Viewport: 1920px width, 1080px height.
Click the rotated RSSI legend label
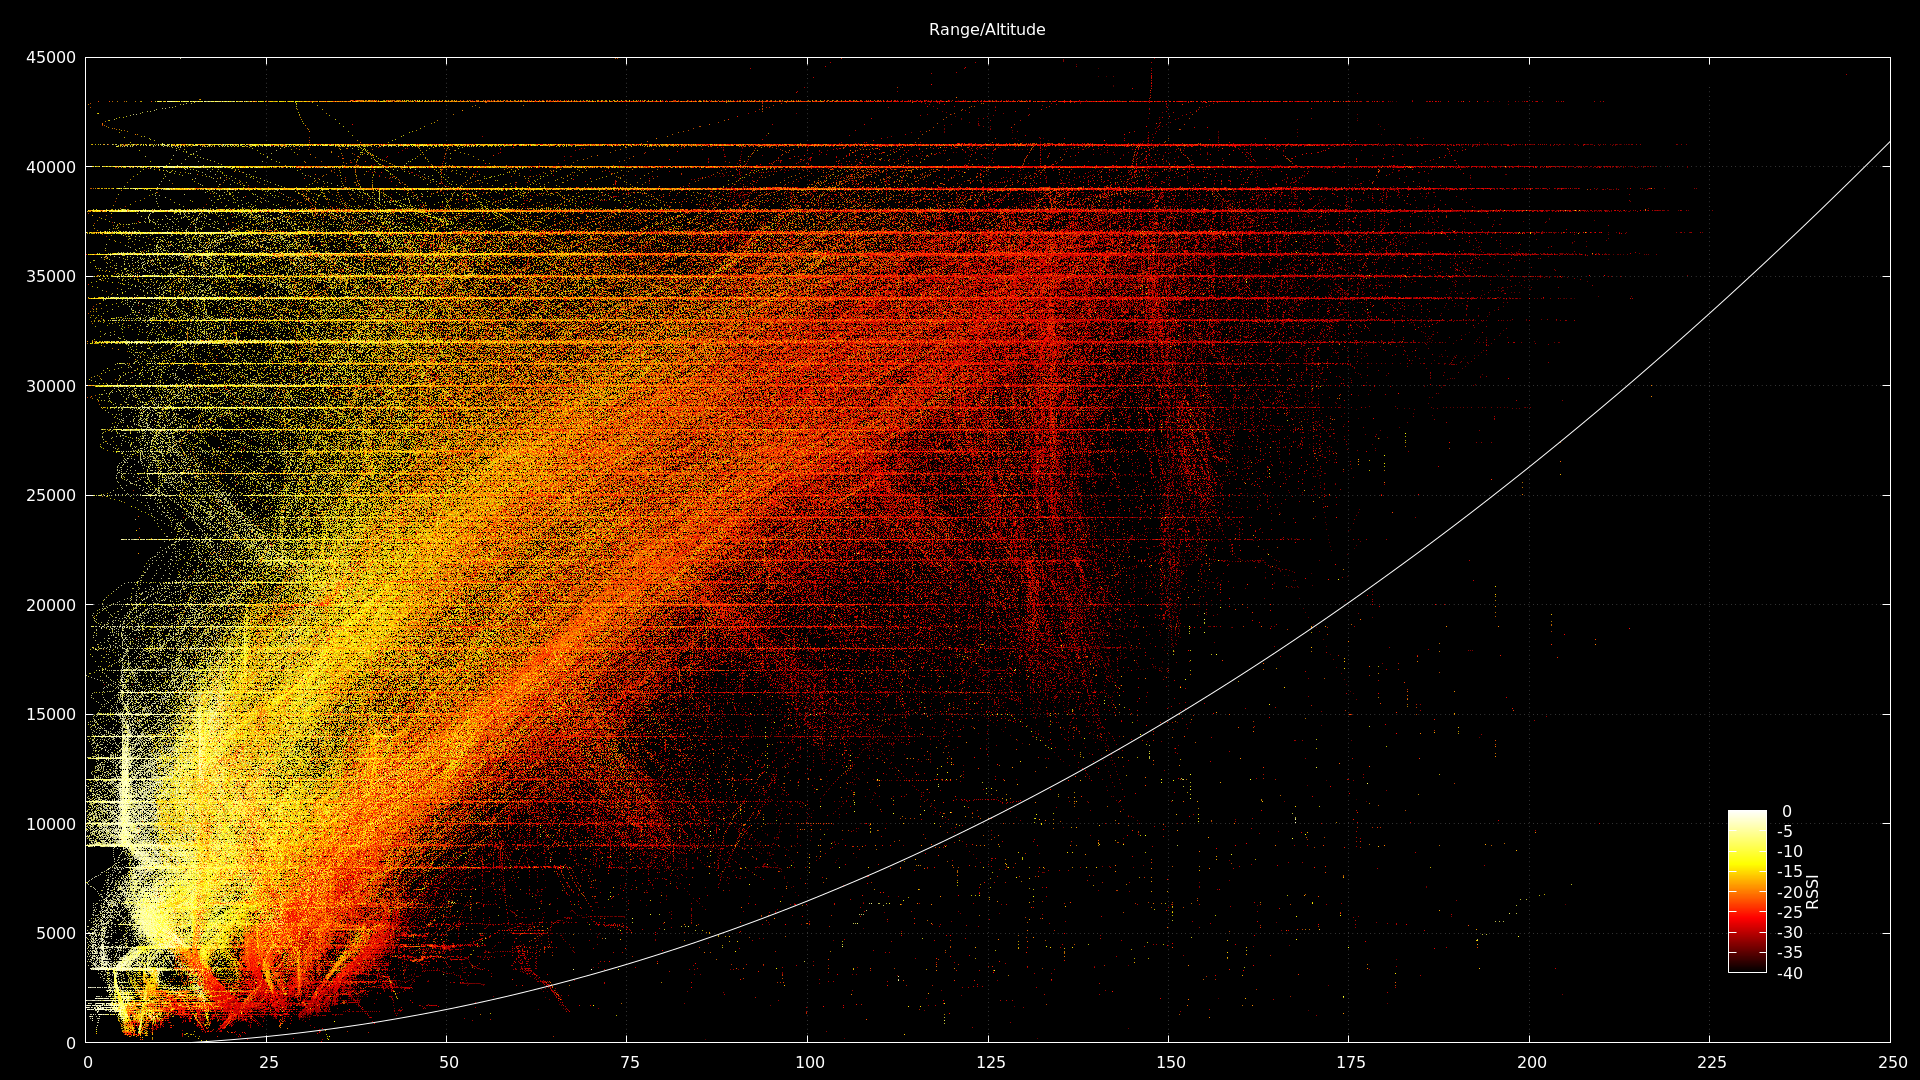point(1812,892)
